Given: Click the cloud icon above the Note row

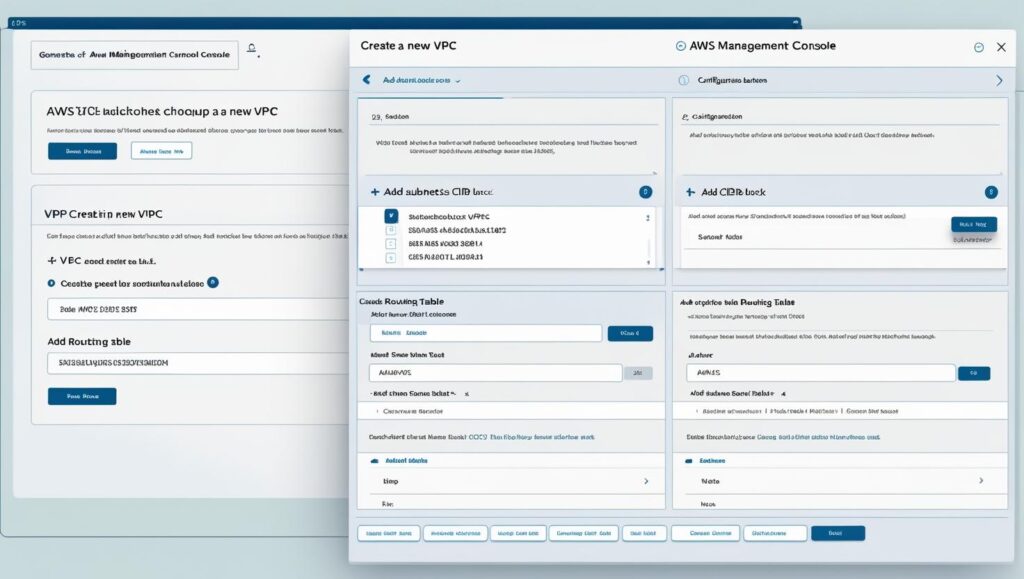Looking at the screenshot, I should [x=688, y=461].
